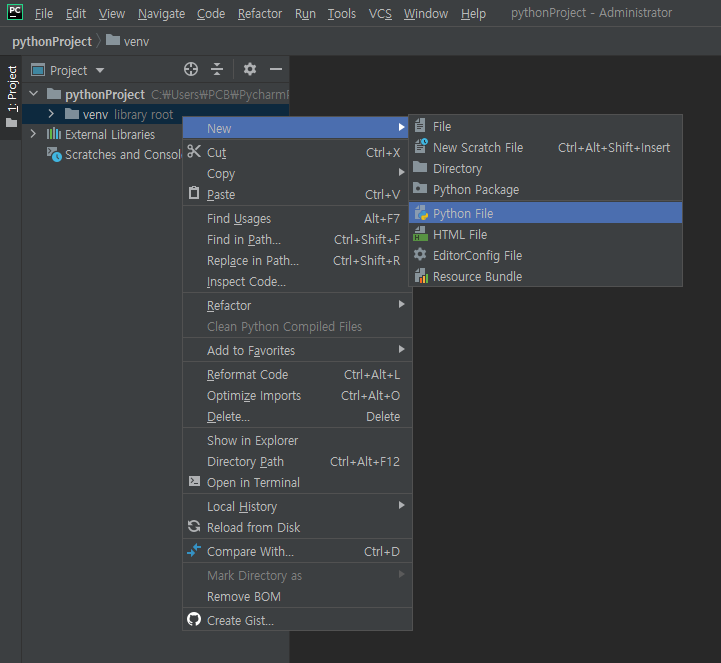Select Remove BOM entry
Image resolution: width=721 pixels, height=663 pixels.
click(x=297, y=596)
